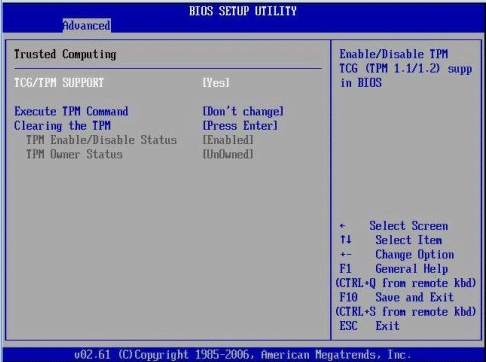The height and width of the screenshot is (362, 486).
Task: Click the left arrow beside Select Screen
Action: coord(342,226)
